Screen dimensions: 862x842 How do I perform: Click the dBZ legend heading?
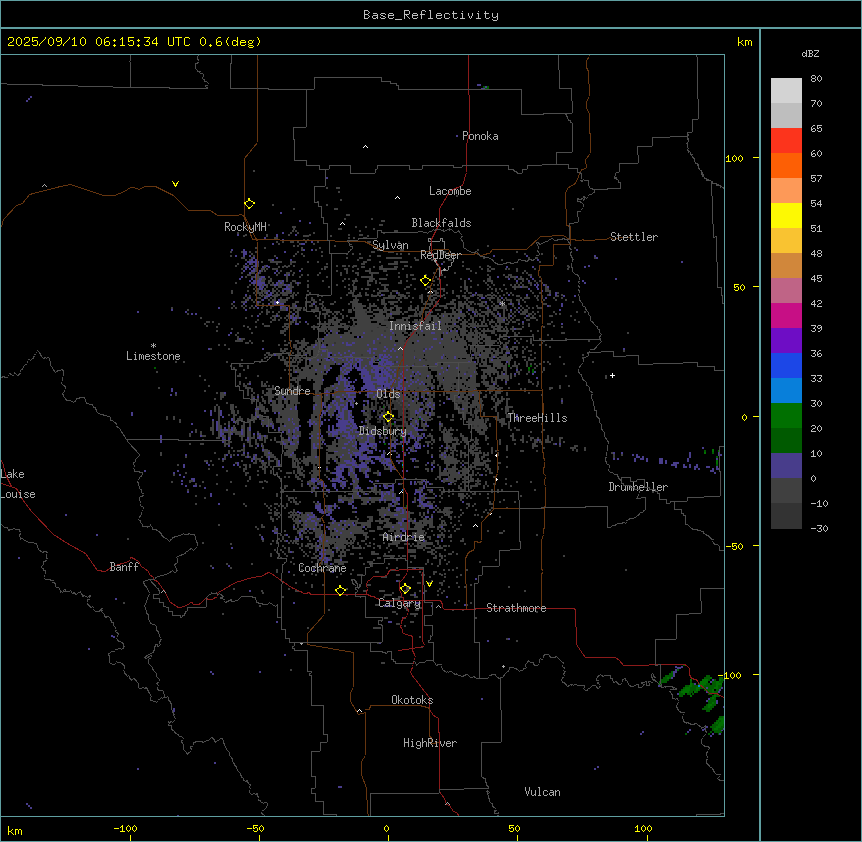(810, 53)
